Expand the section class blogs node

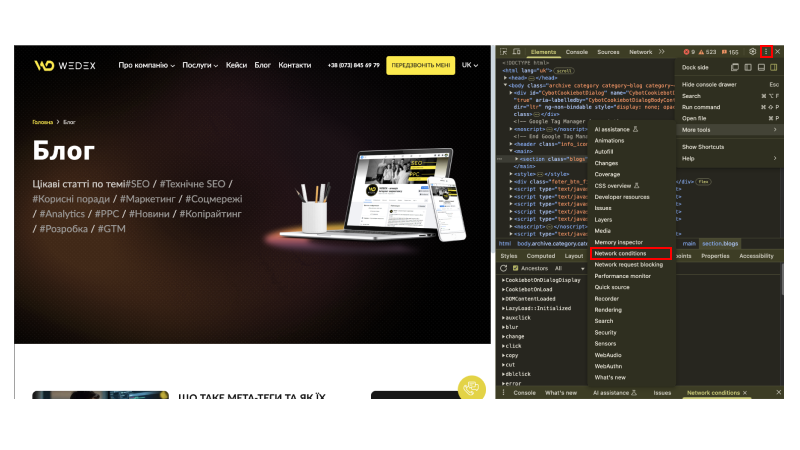click(516, 159)
